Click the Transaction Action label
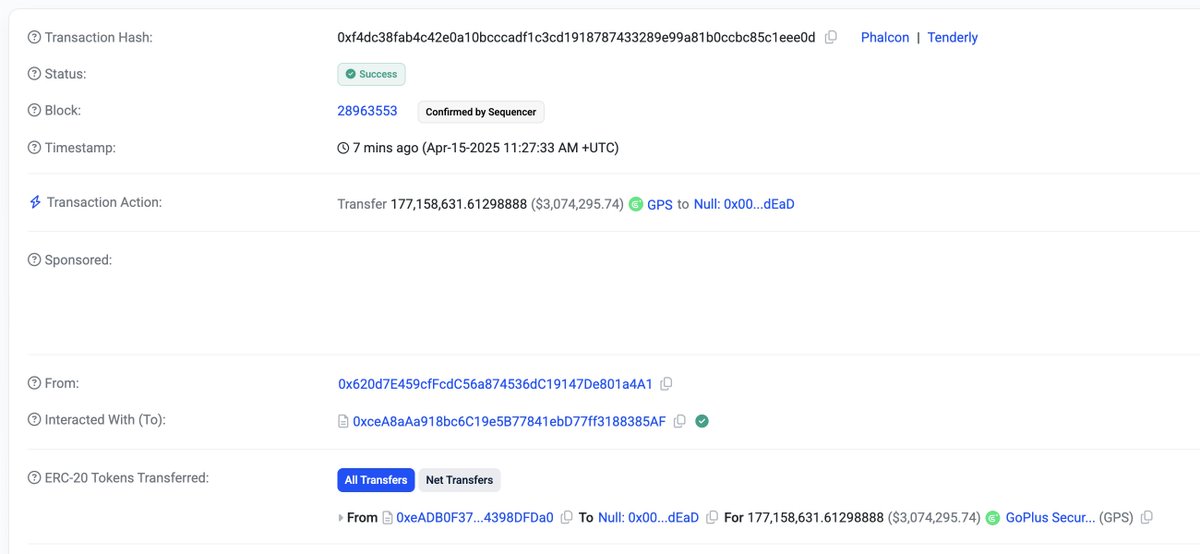This screenshot has width=1200, height=554. click(104, 202)
